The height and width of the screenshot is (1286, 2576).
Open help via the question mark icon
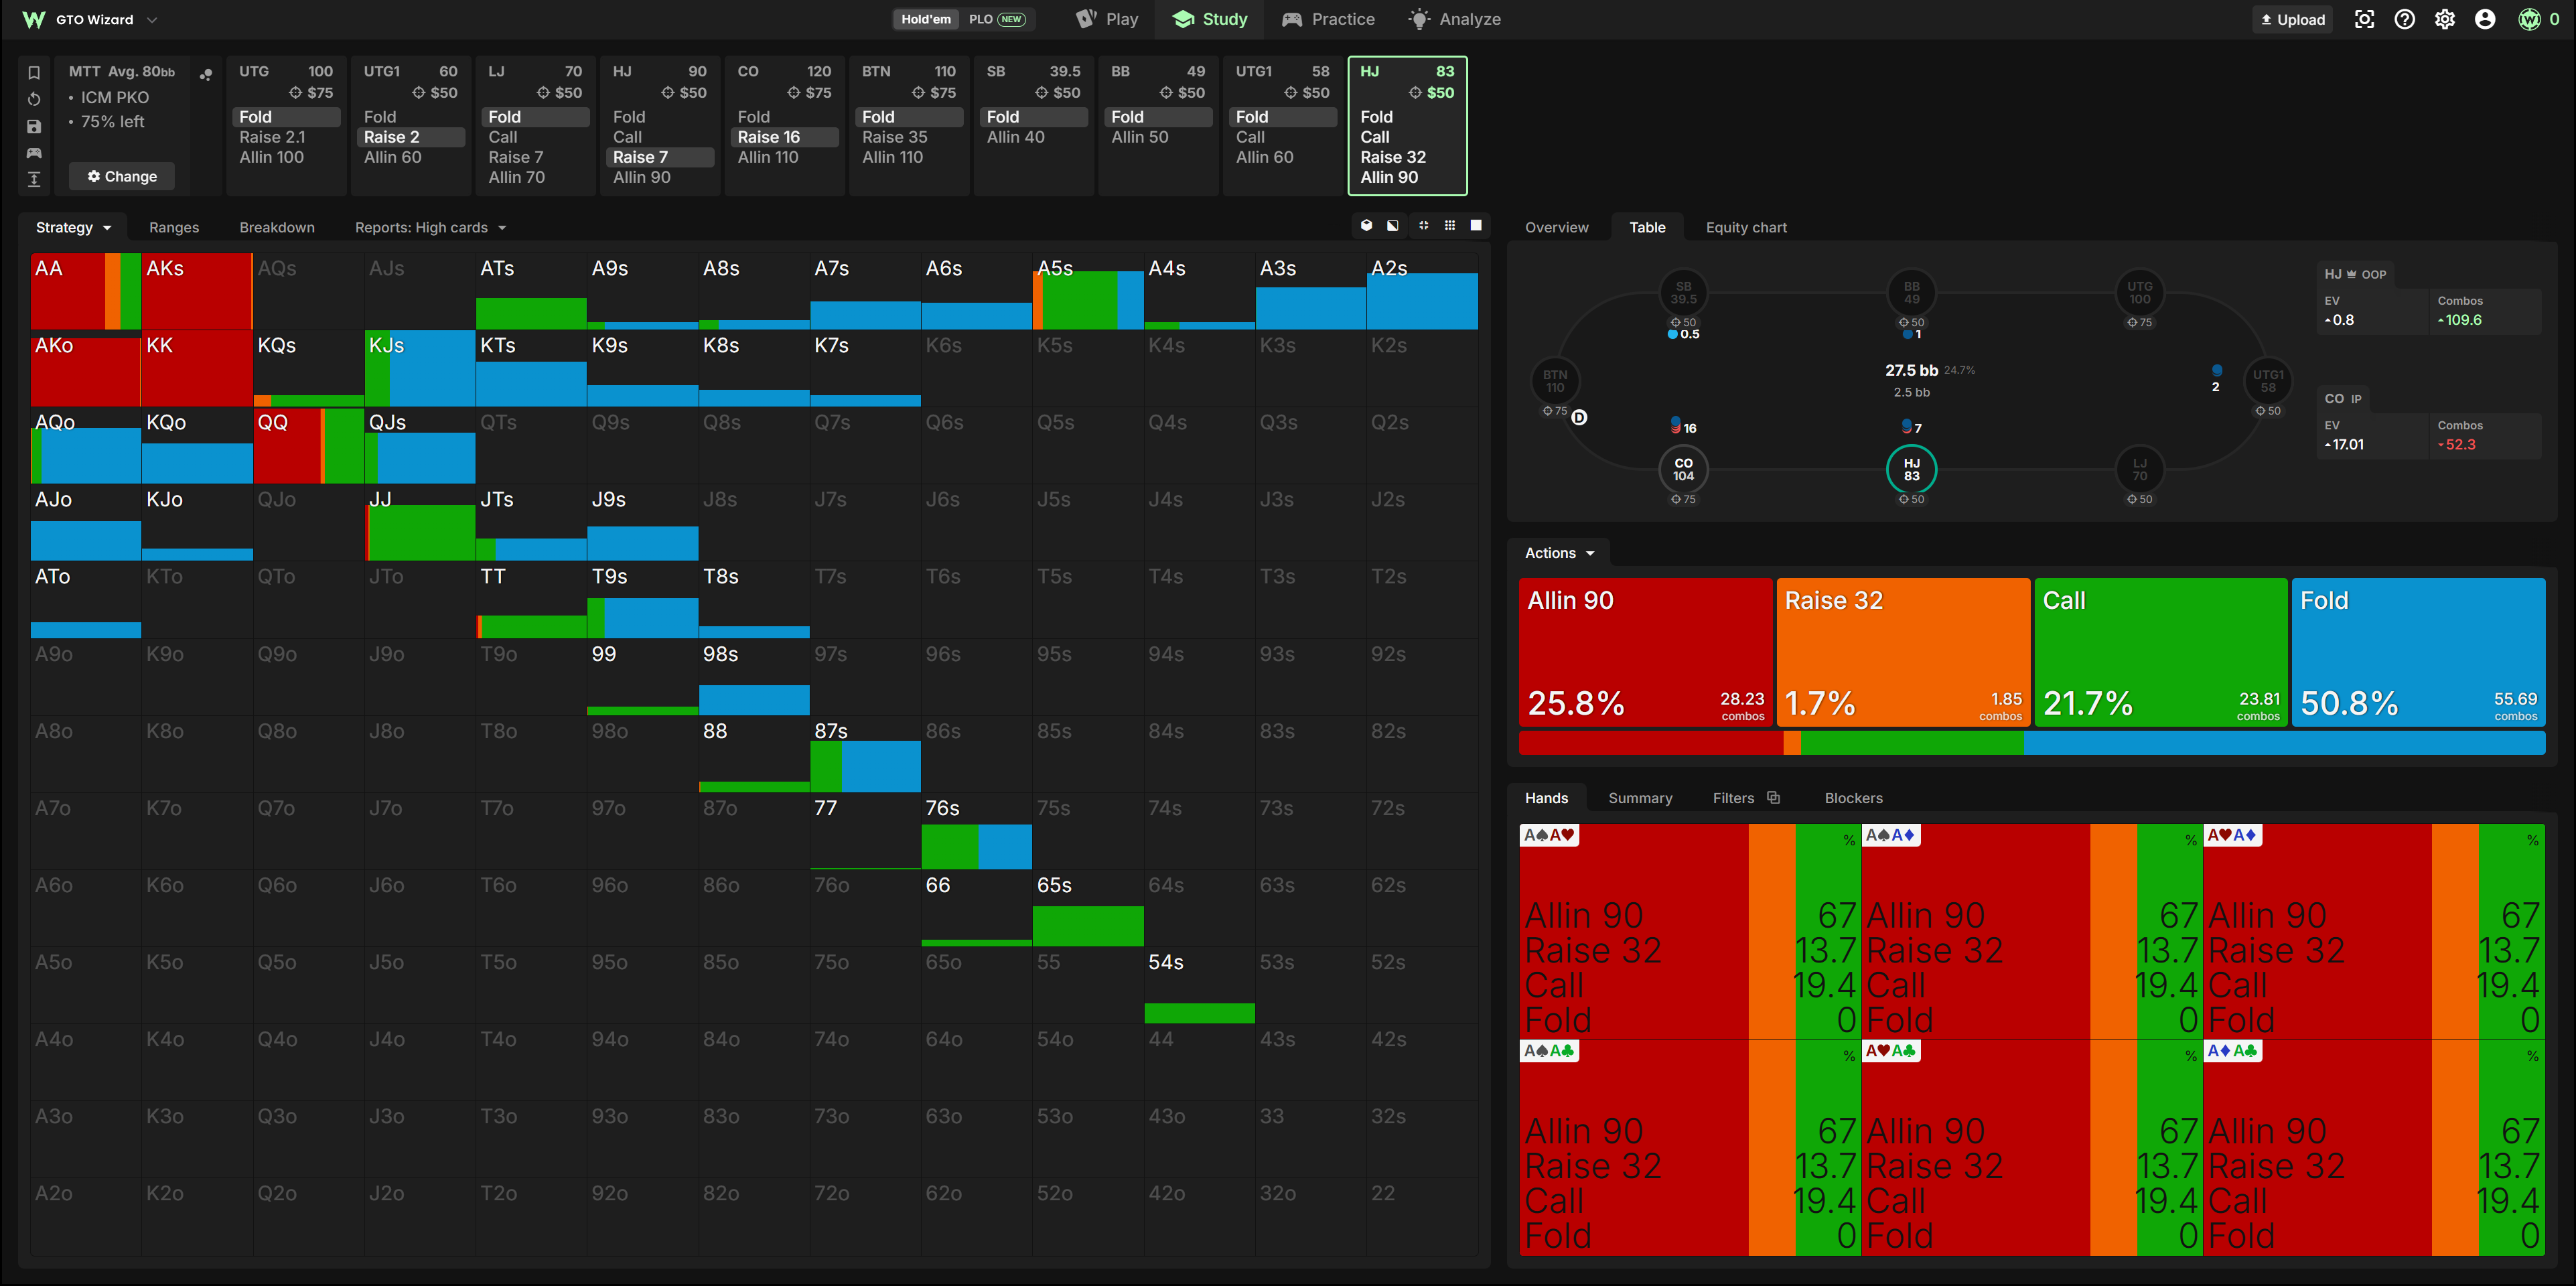(x=2405, y=19)
